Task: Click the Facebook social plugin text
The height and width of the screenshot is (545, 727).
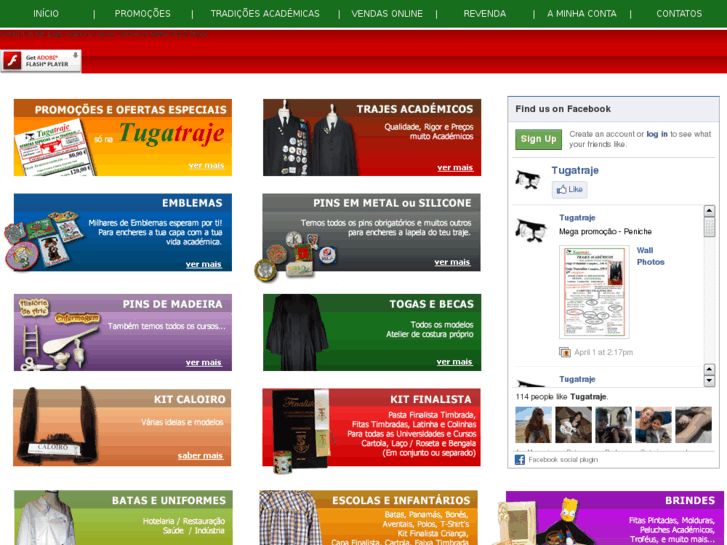Action: [x=563, y=460]
